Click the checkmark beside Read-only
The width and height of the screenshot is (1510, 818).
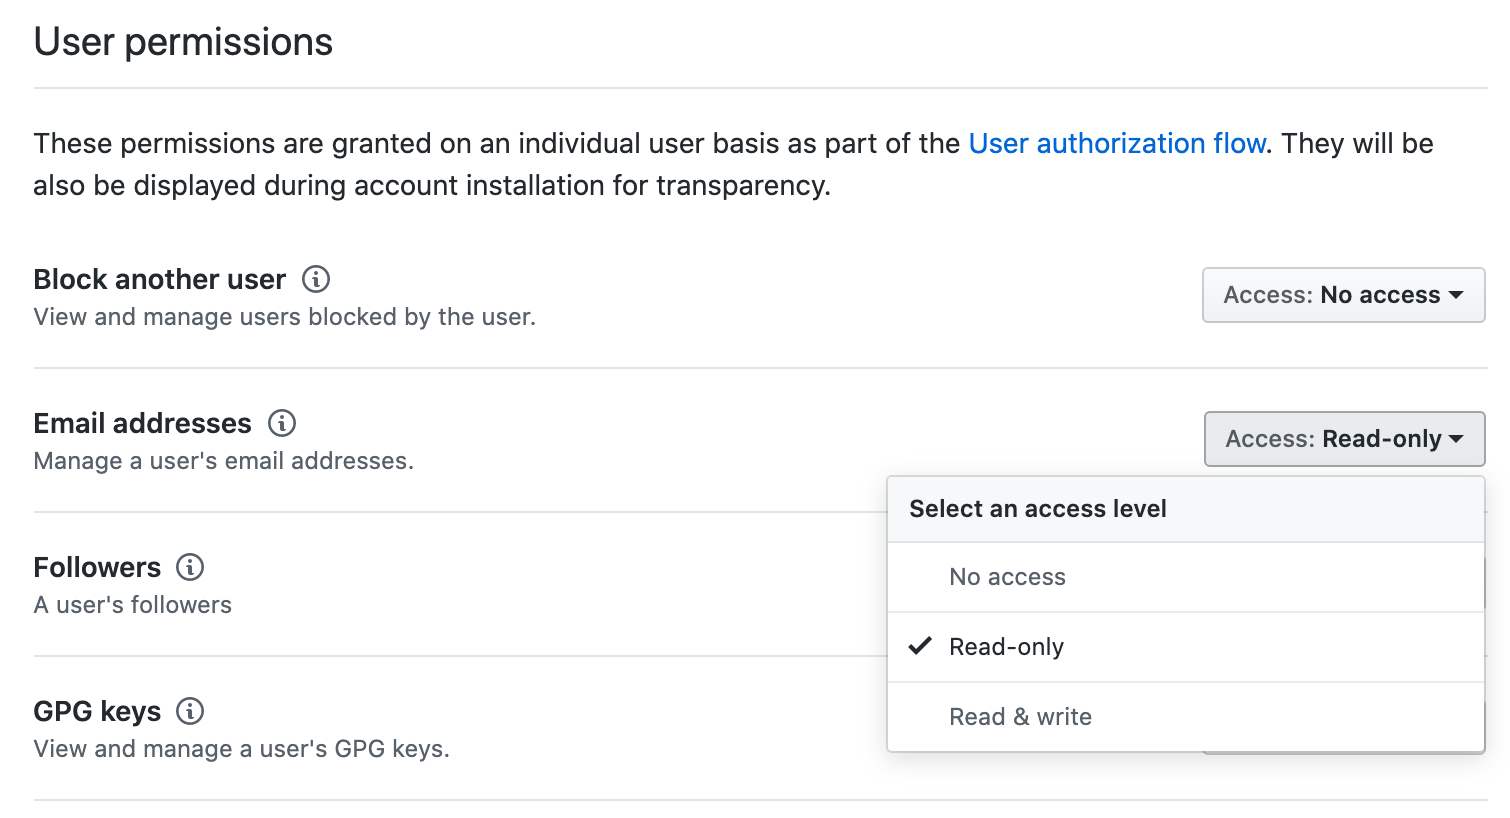(x=920, y=646)
